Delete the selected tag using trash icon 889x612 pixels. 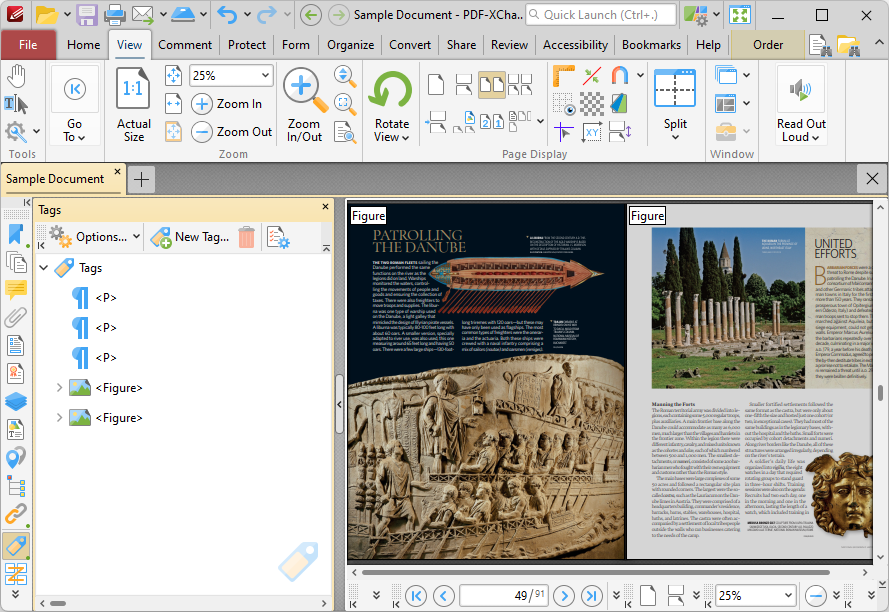(246, 237)
